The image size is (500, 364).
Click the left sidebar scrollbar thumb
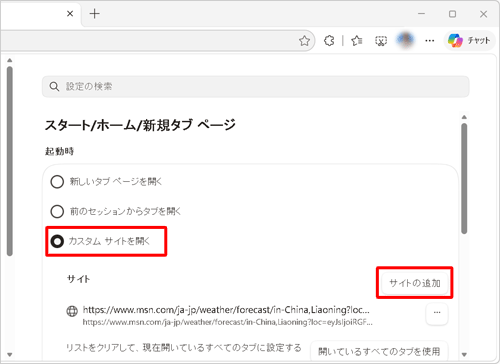pyautogui.click(x=10, y=161)
